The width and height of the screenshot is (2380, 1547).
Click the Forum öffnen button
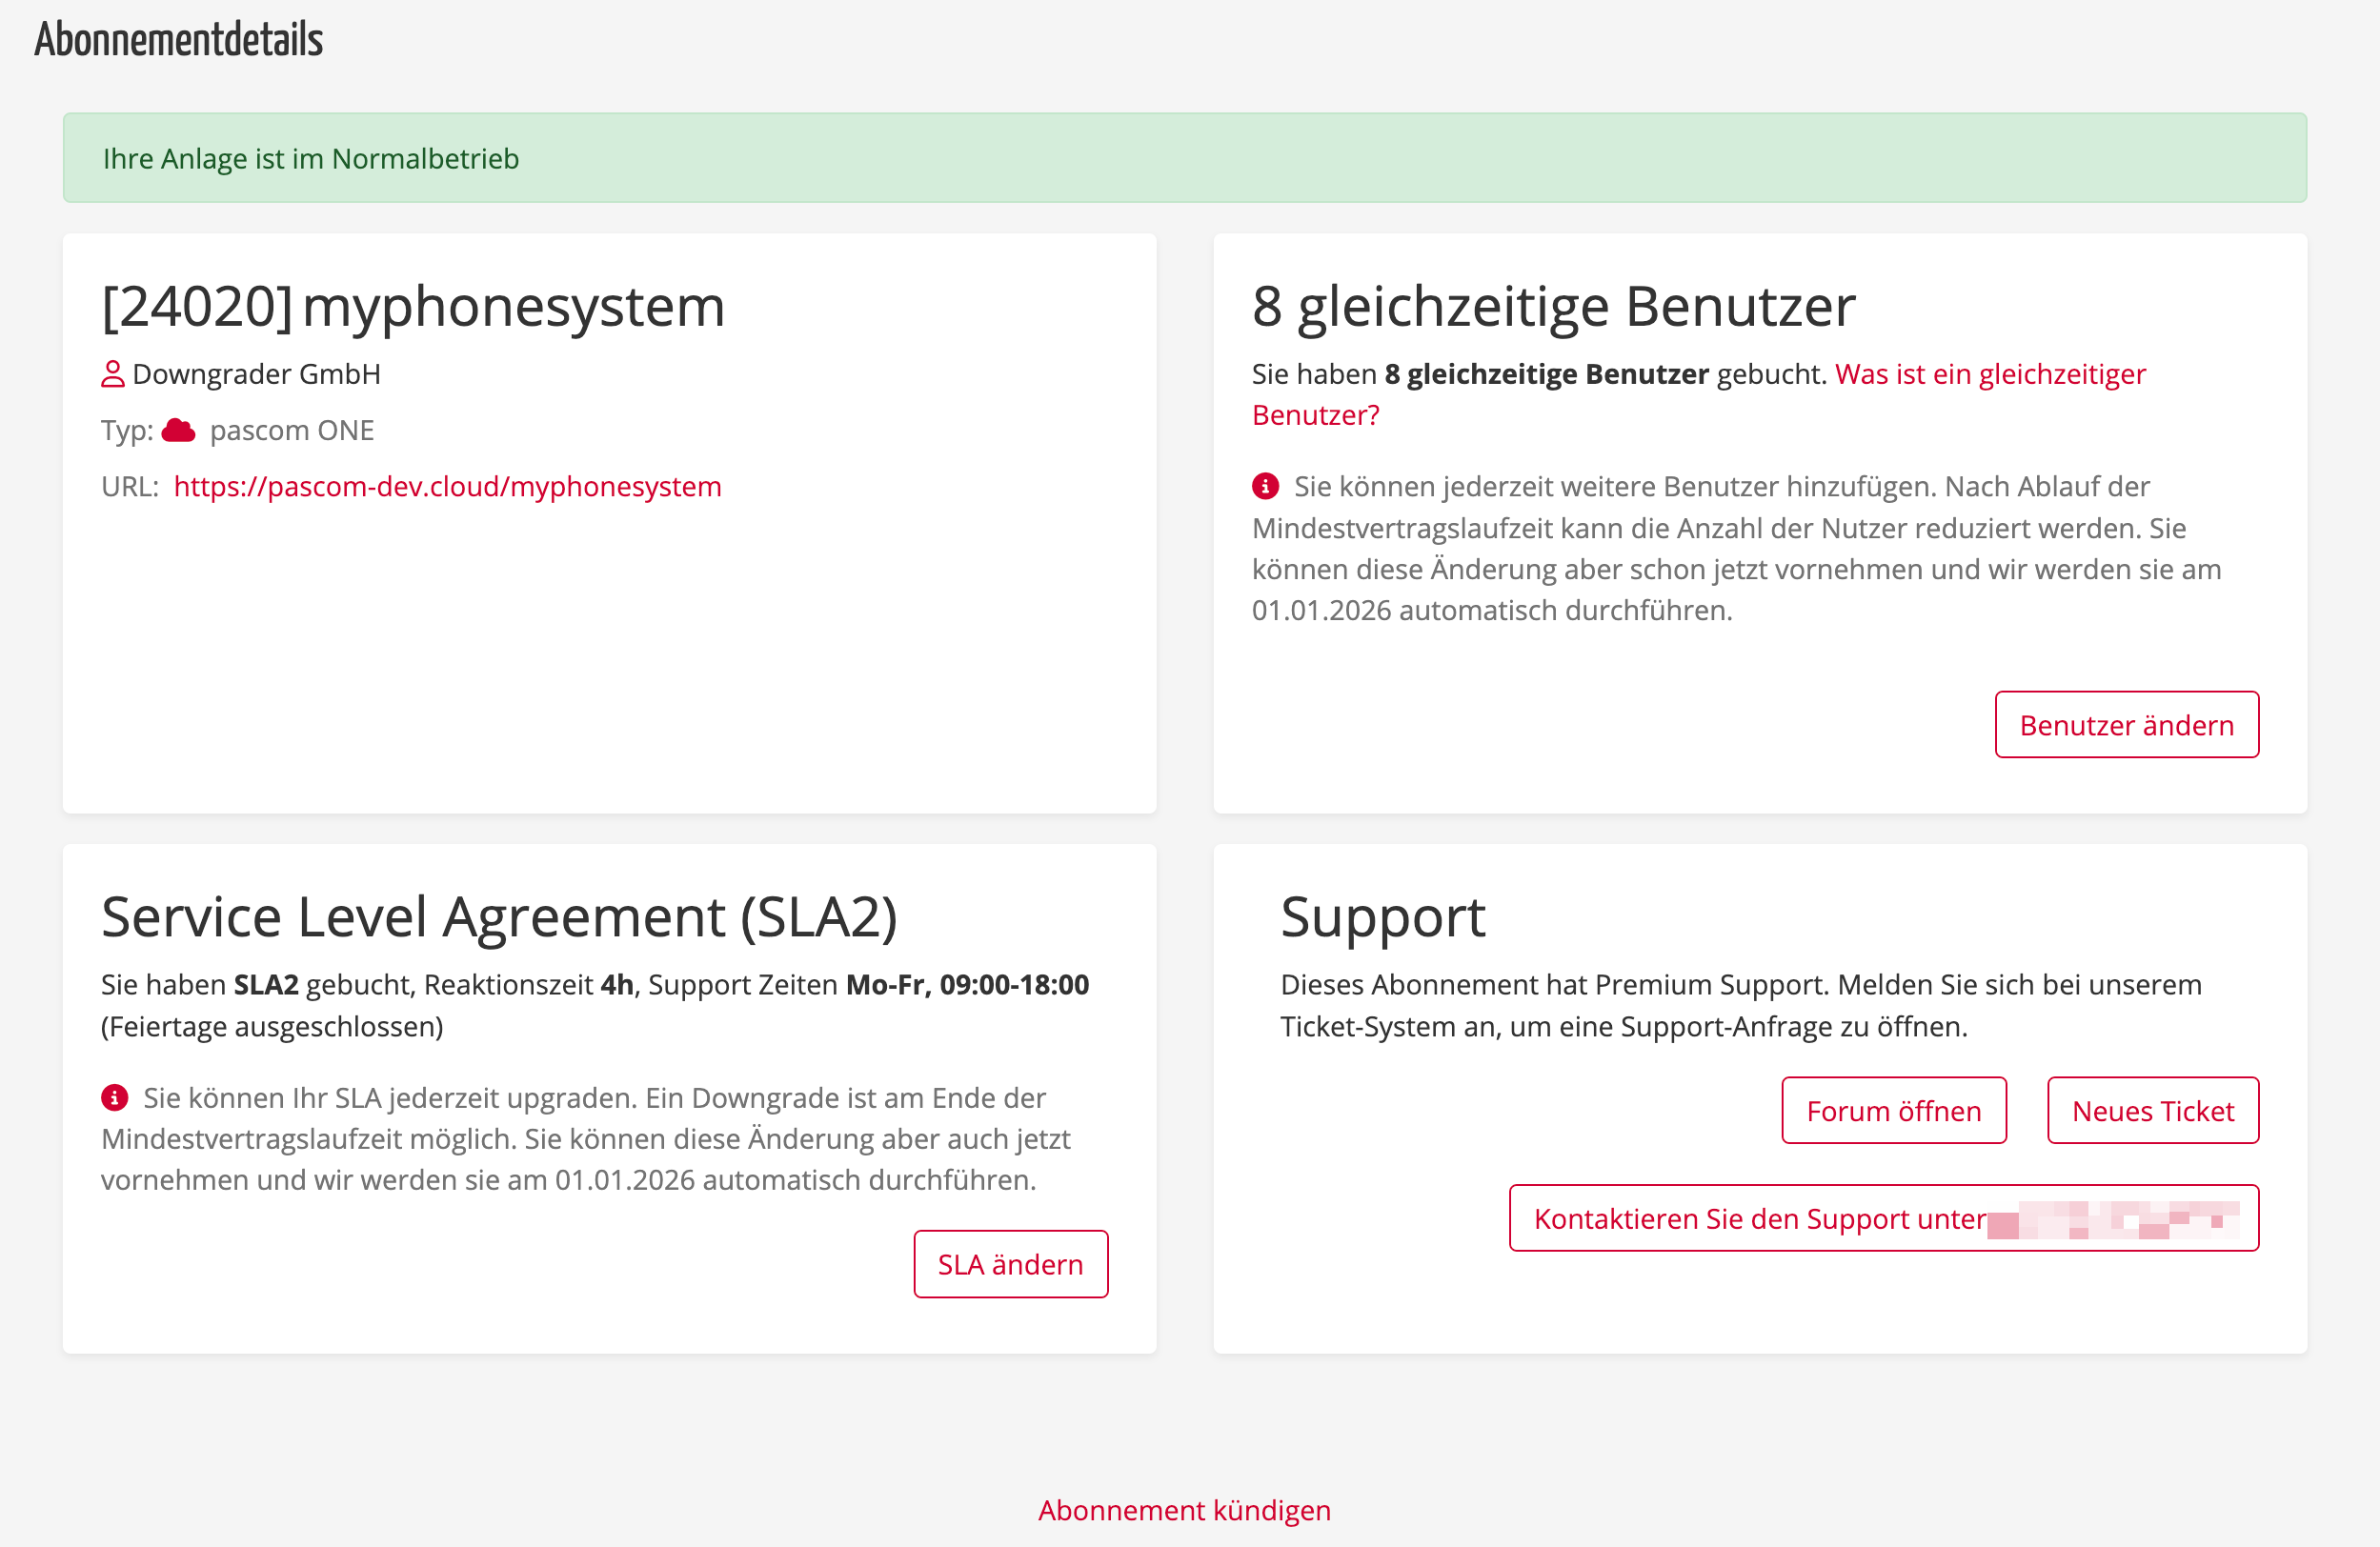point(1893,1111)
